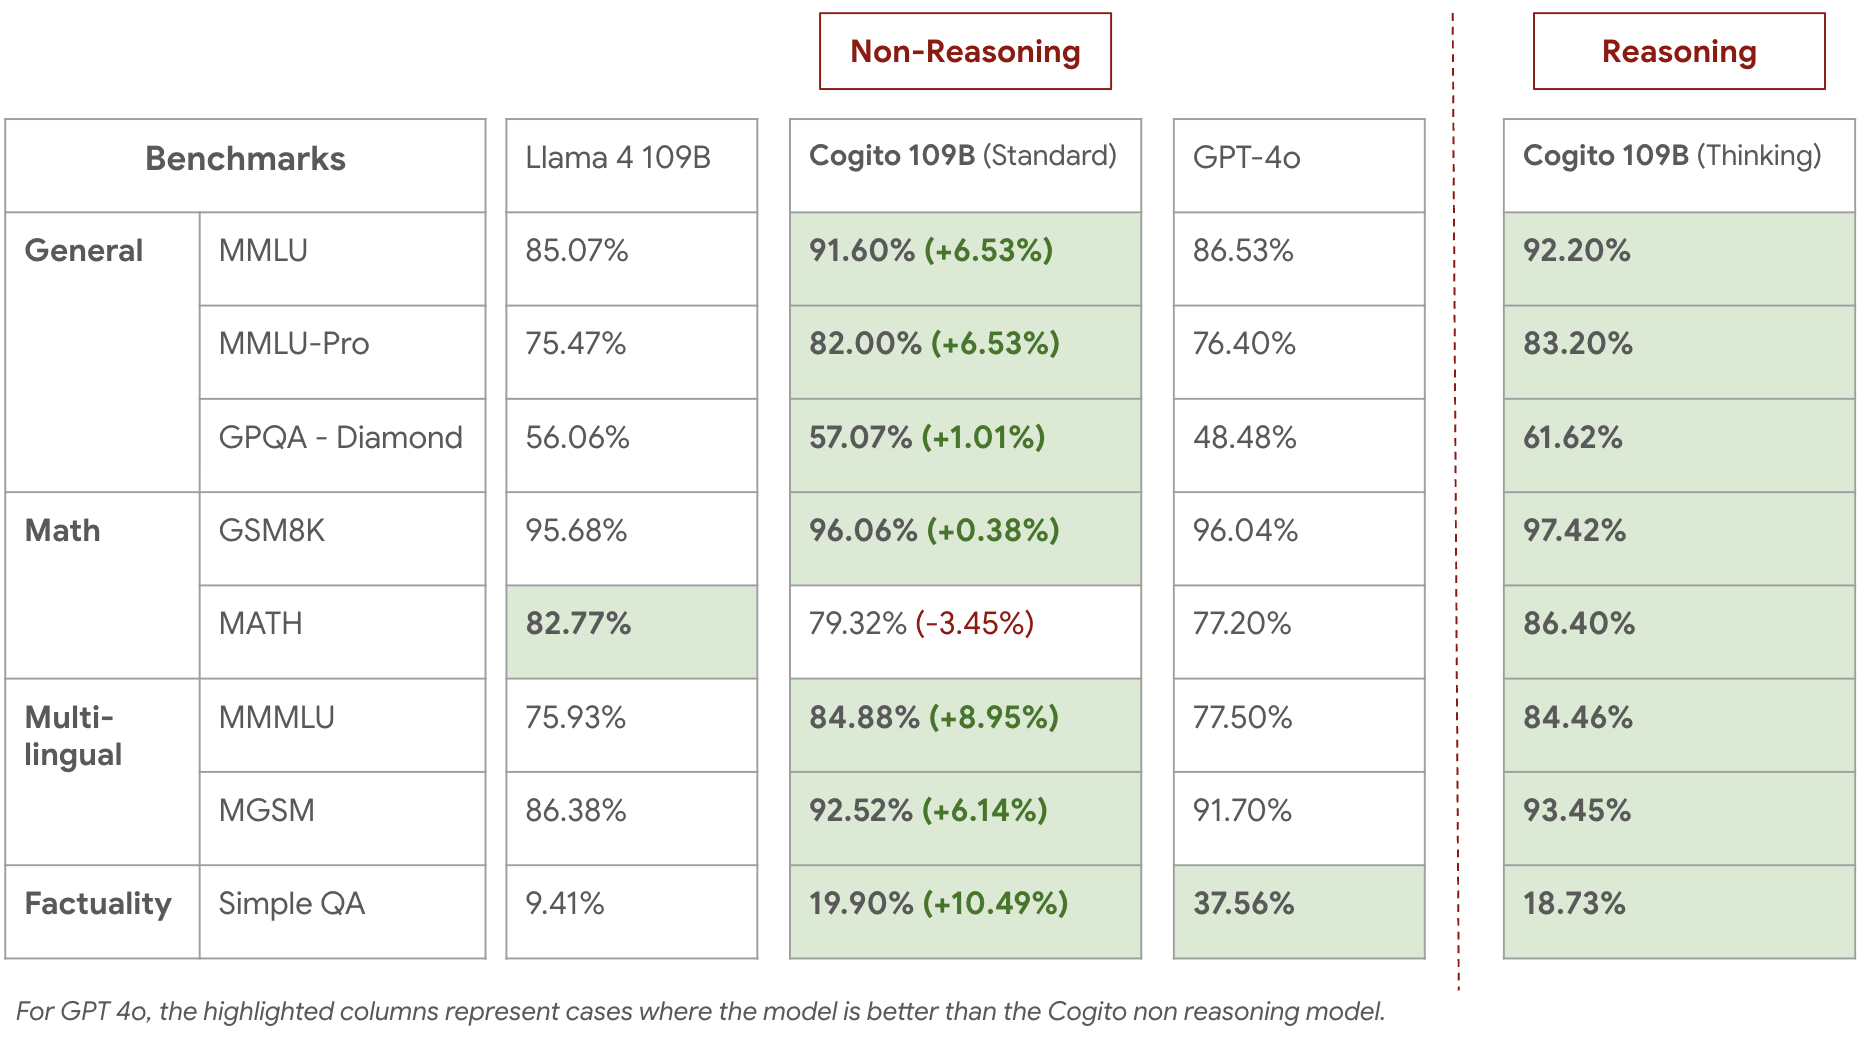Select the Cogito 109B (Standard) column header
This screenshot has width=1868, height=1038.
[964, 157]
